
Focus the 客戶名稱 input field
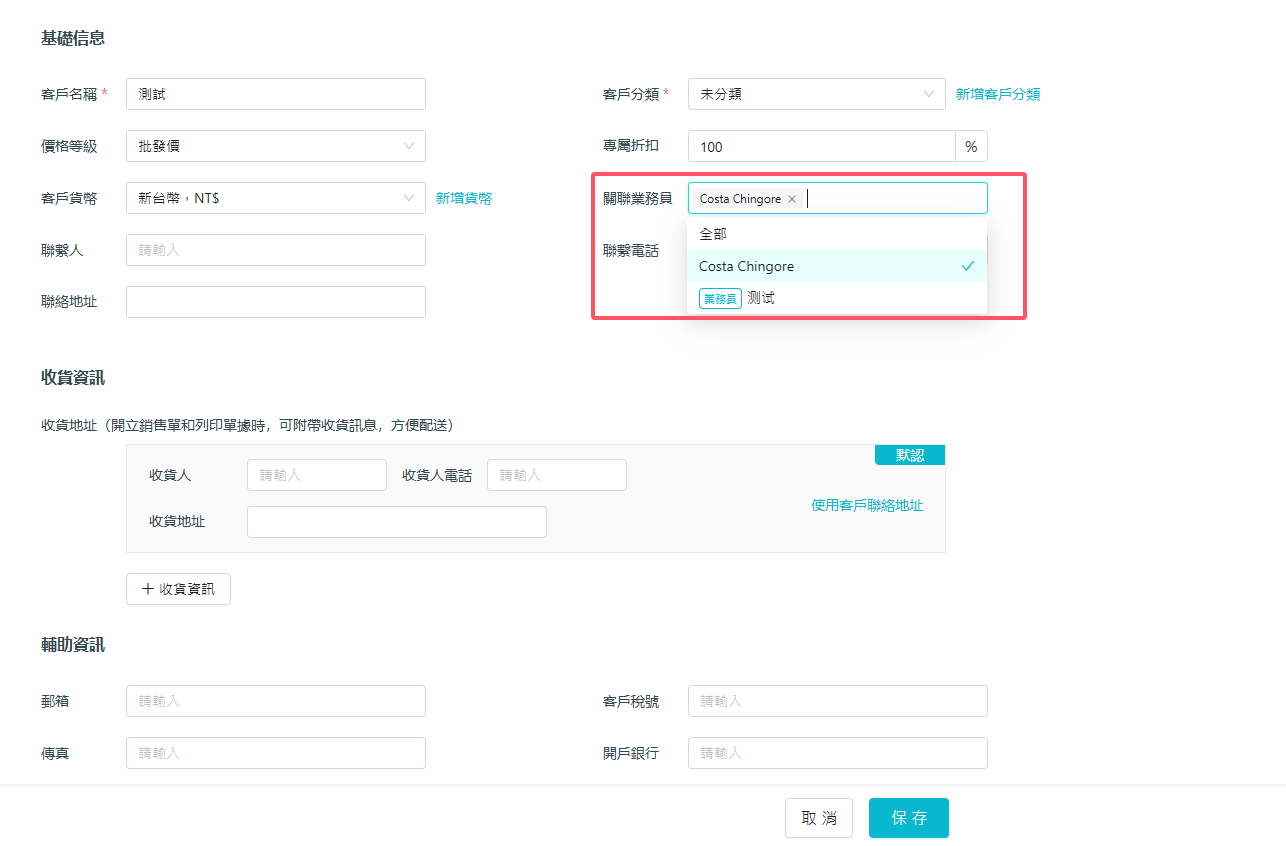(x=275, y=94)
